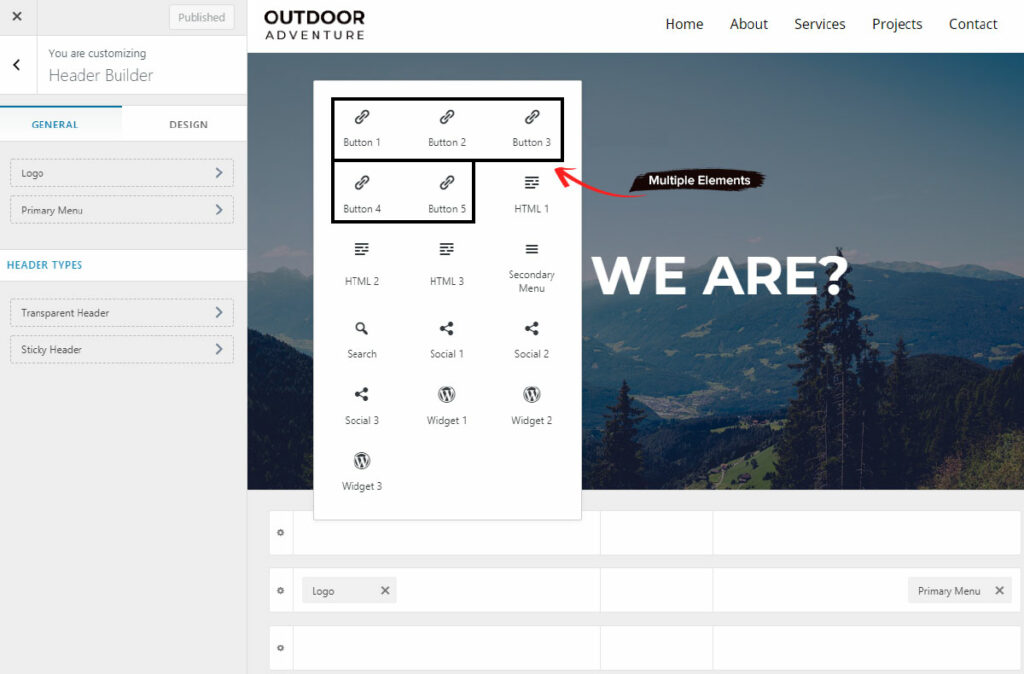Select the Social 1 share element
This screenshot has width=1024, height=674.
pyautogui.click(x=447, y=339)
